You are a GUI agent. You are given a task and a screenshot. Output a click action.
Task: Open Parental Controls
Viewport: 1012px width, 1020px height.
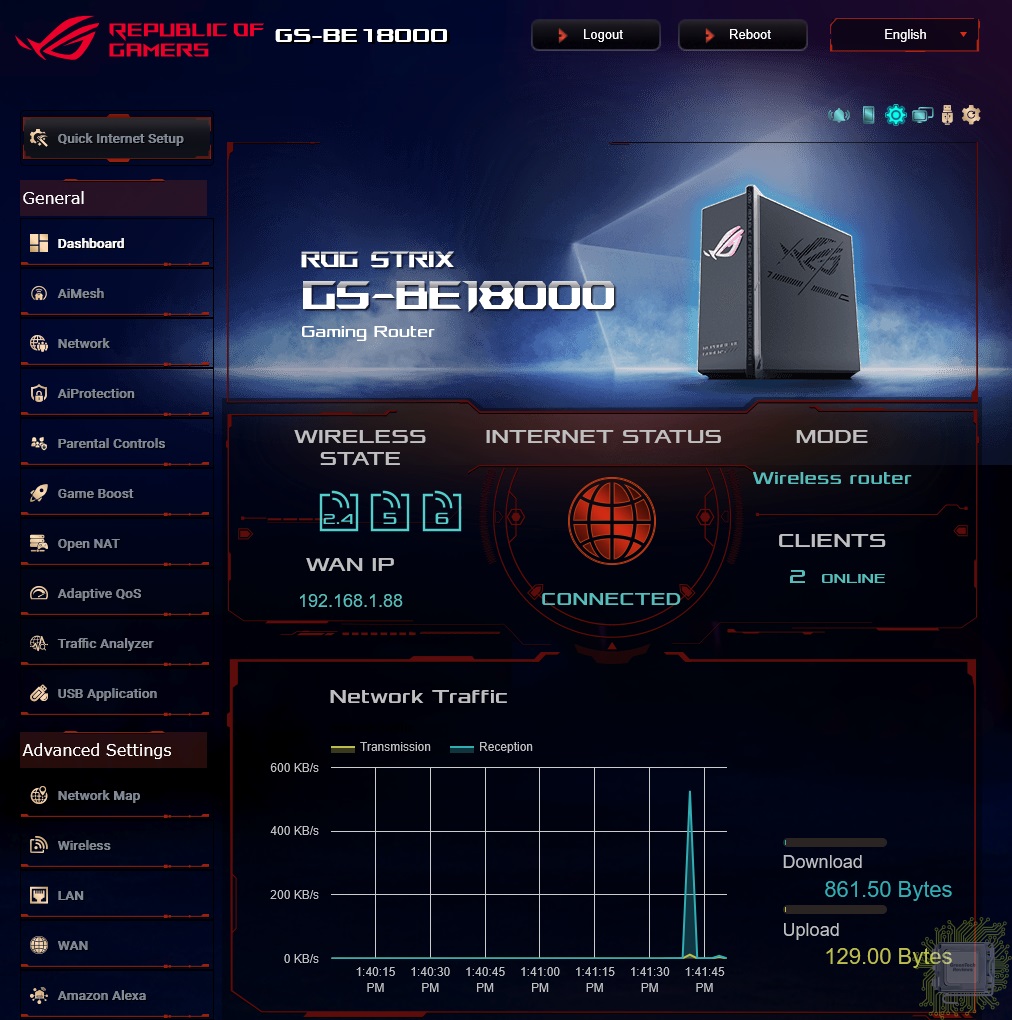117,444
